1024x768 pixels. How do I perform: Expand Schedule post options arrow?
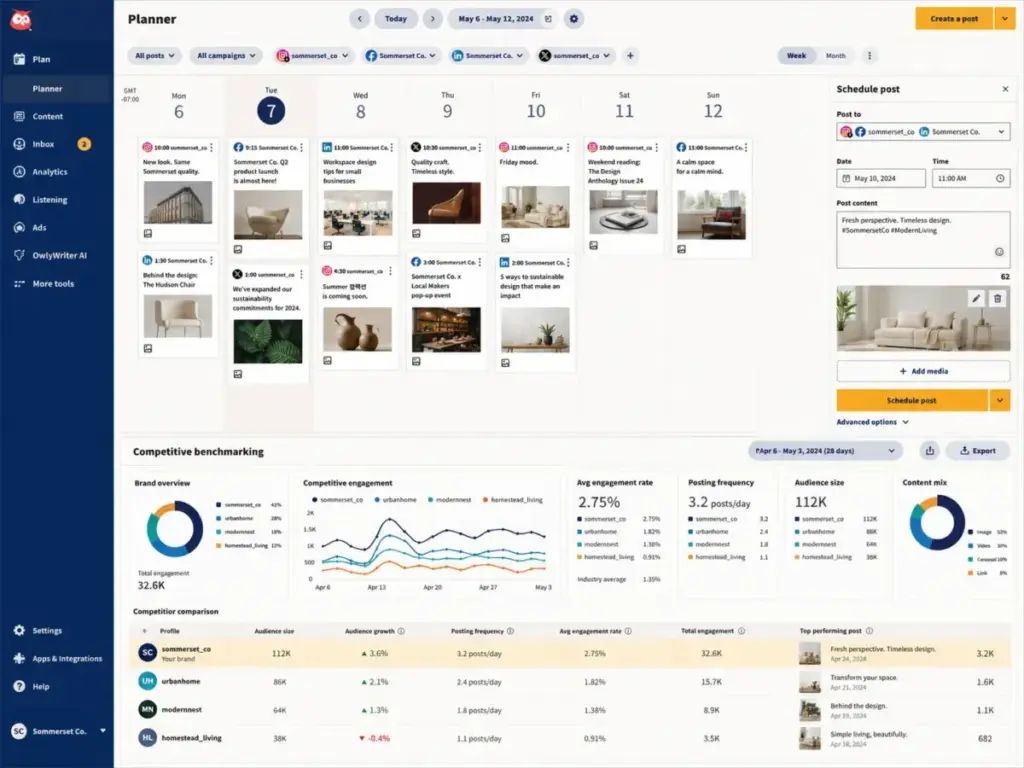[x=1000, y=400]
